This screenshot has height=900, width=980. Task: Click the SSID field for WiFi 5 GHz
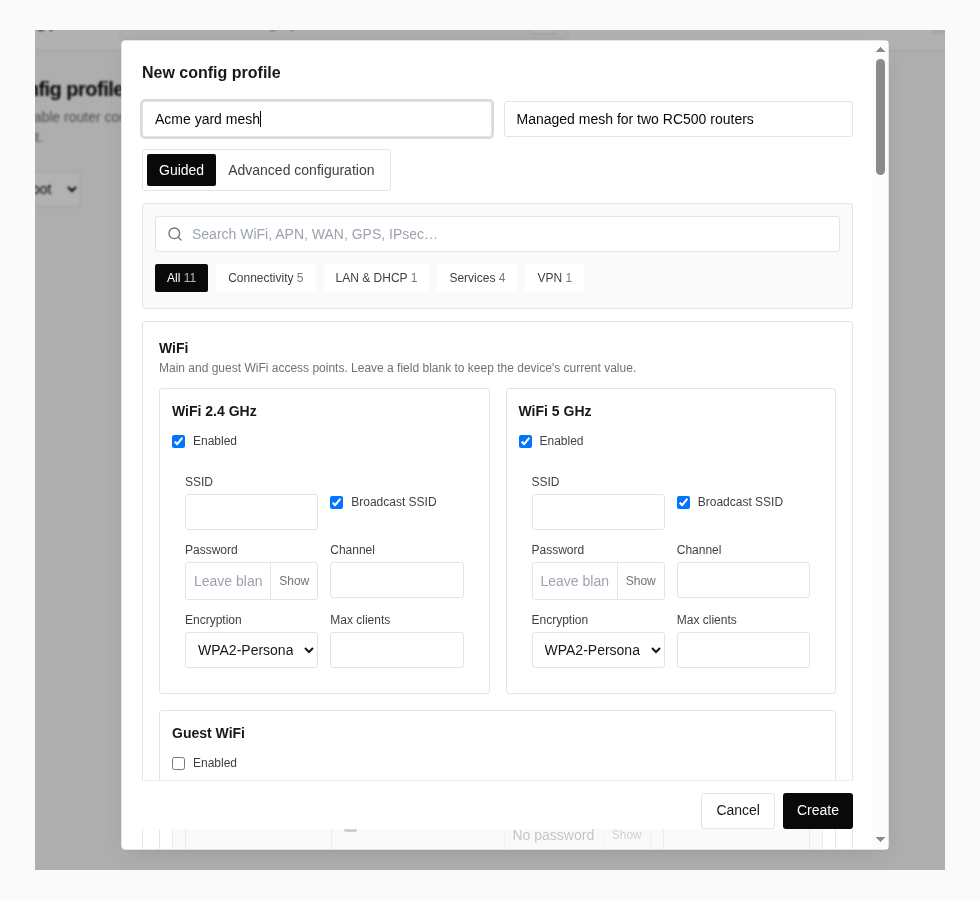point(598,512)
